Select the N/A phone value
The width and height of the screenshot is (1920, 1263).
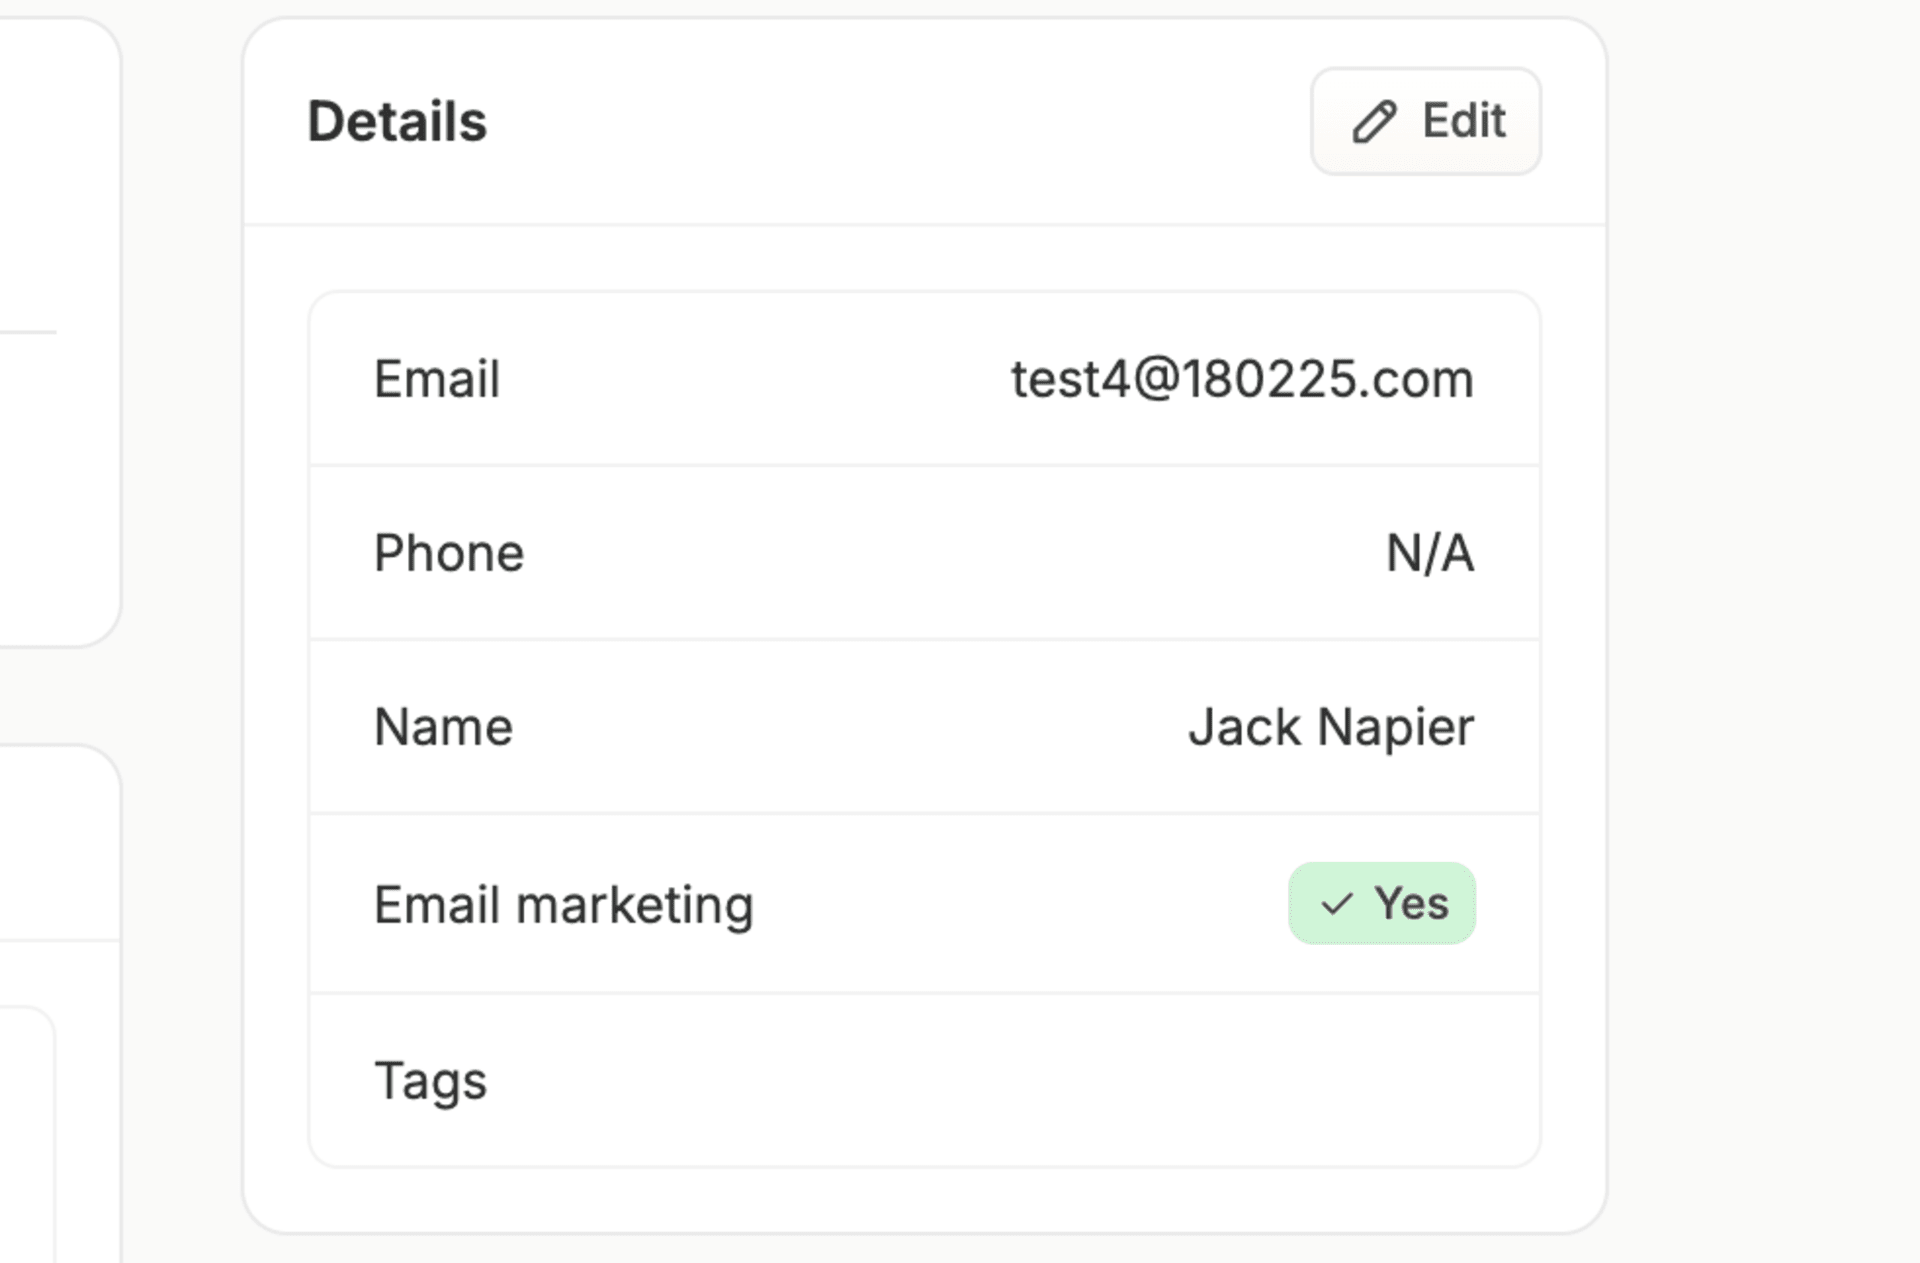tap(1430, 553)
